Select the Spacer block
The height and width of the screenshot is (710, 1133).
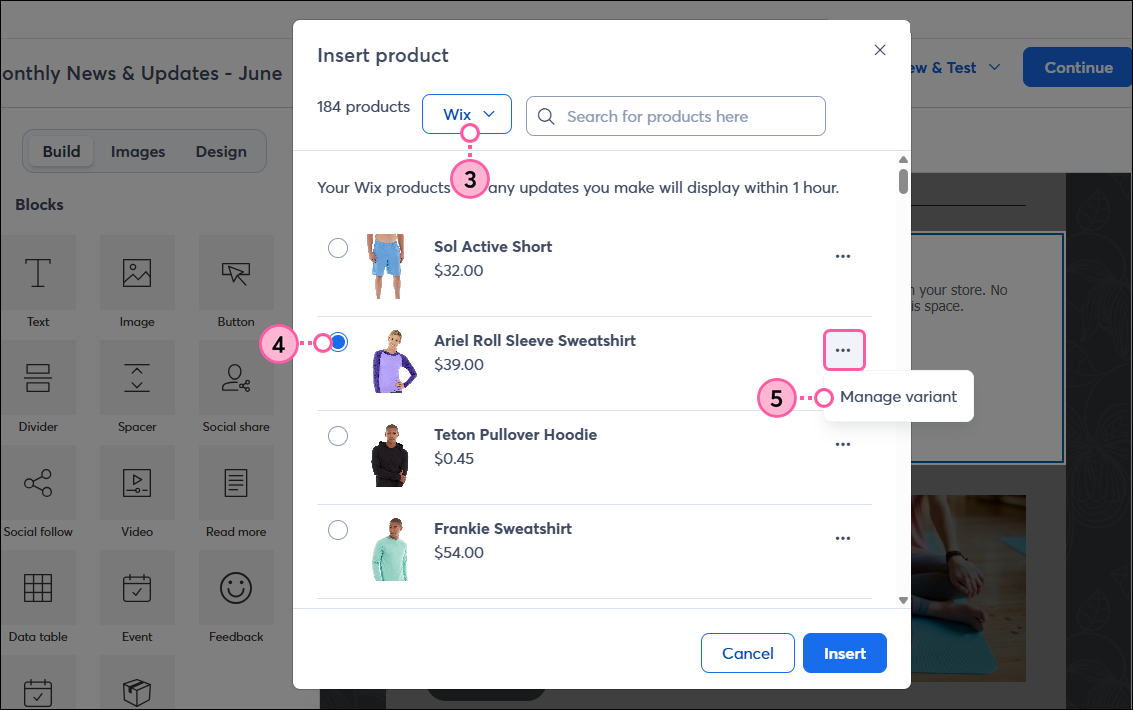coord(137,377)
